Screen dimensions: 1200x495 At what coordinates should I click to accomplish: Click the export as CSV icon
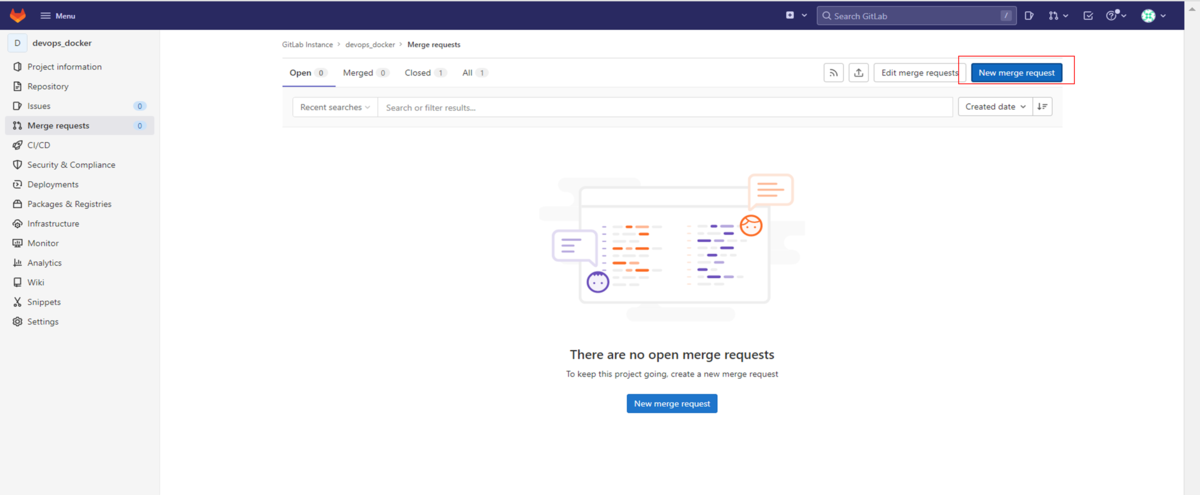pyautogui.click(x=858, y=73)
